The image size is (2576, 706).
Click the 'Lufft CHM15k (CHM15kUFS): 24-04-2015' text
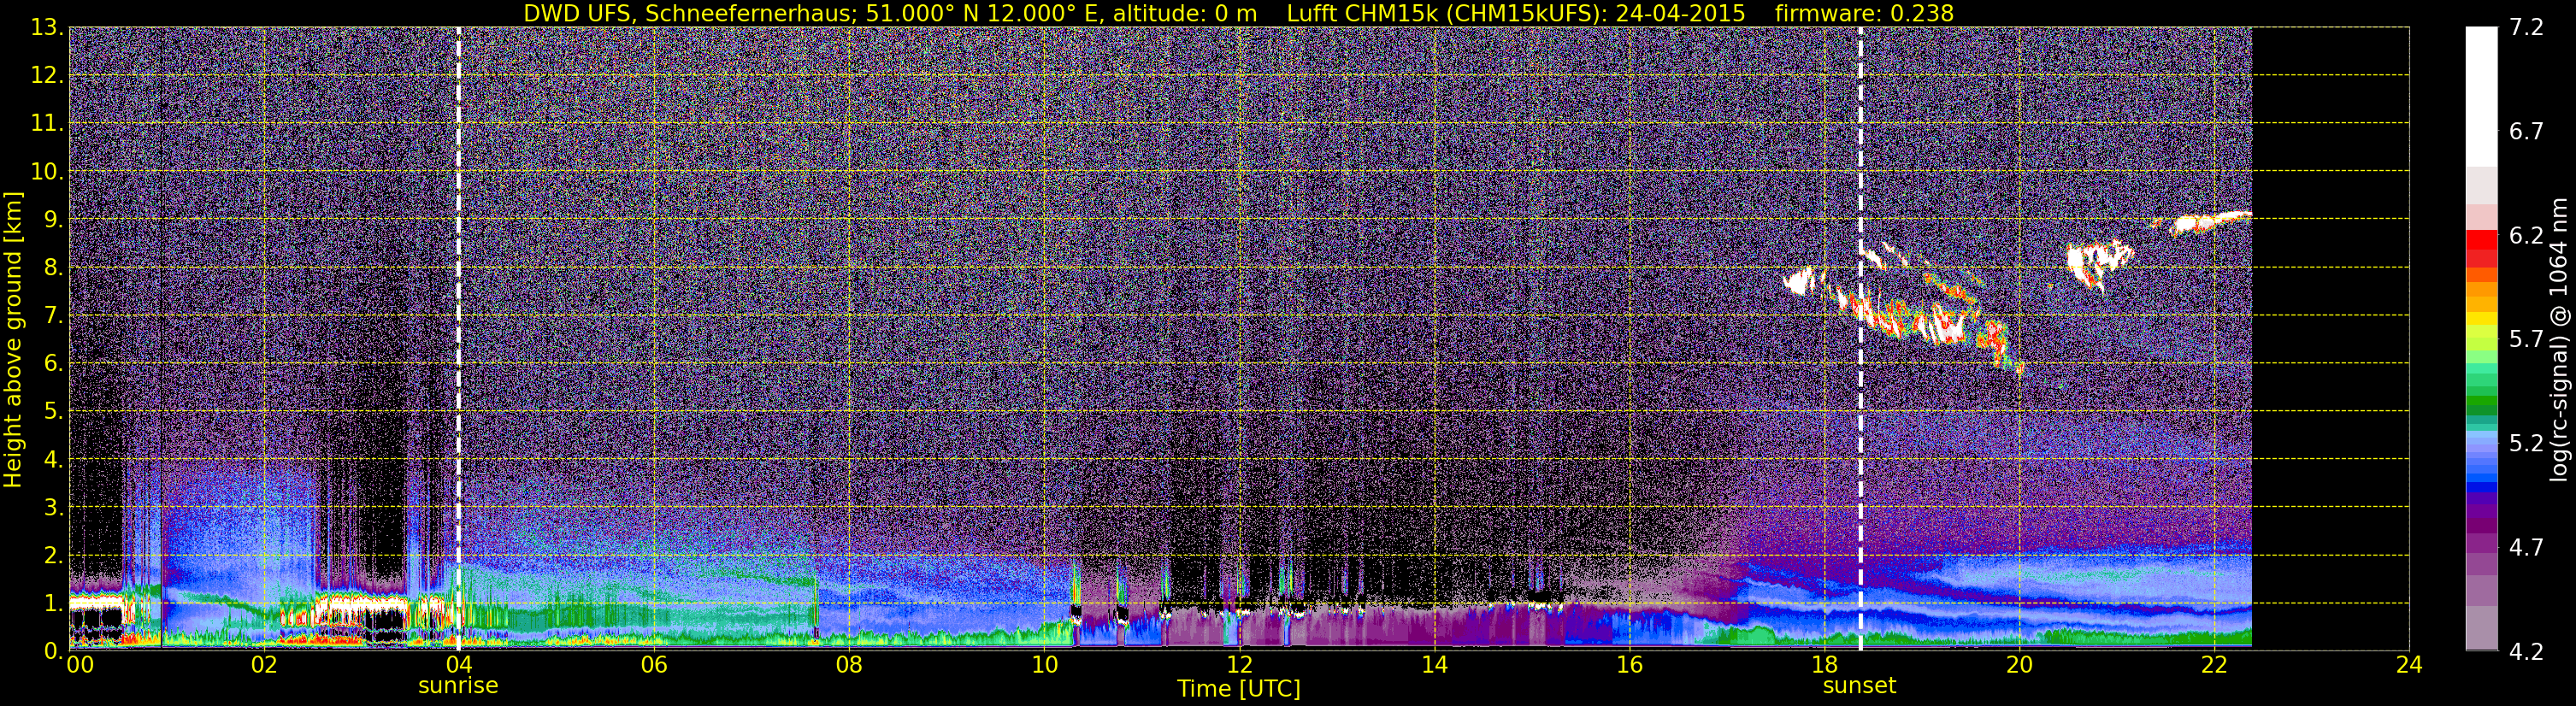(x=1516, y=13)
